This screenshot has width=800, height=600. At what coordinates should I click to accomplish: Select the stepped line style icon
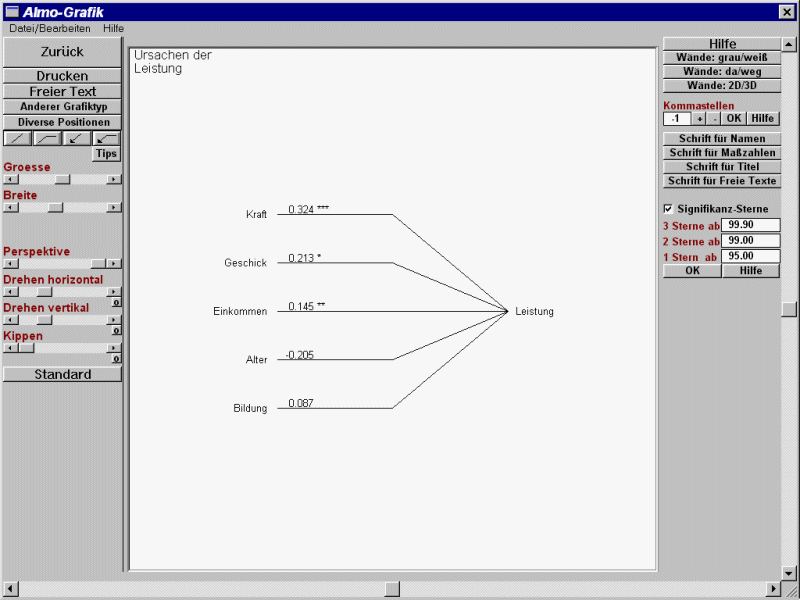[47, 138]
